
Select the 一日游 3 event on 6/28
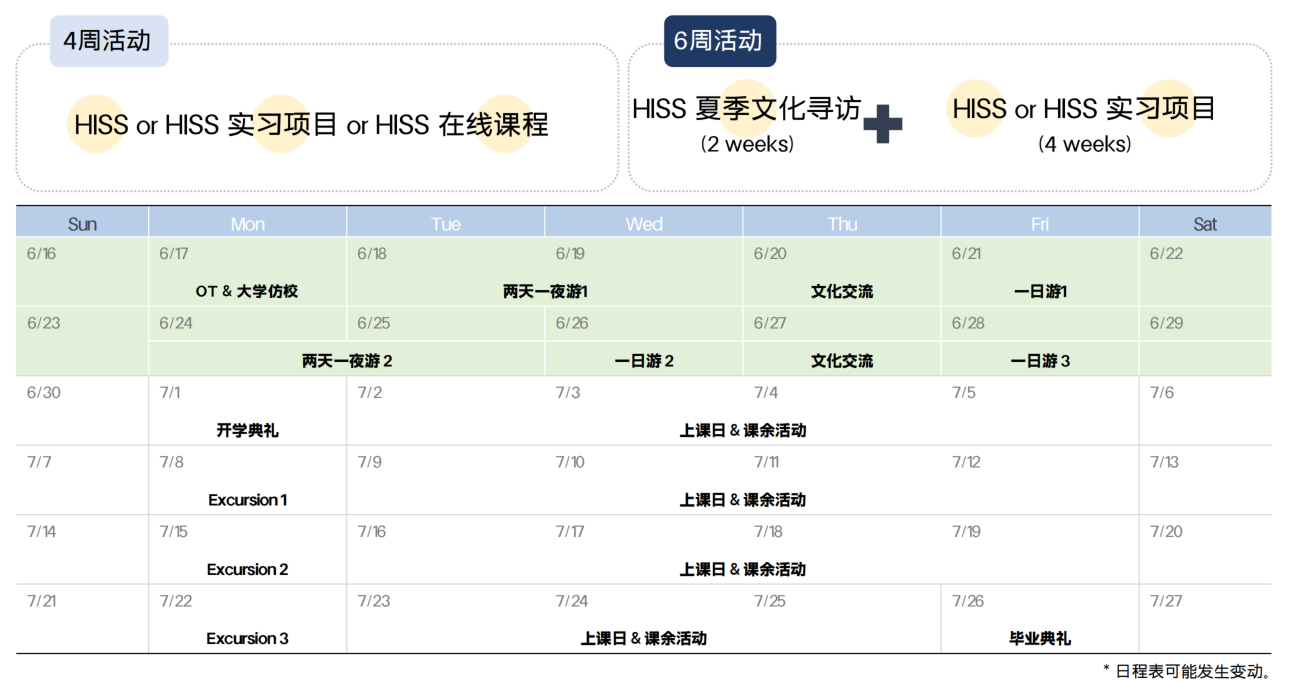pyautogui.click(x=1040, y=361)
